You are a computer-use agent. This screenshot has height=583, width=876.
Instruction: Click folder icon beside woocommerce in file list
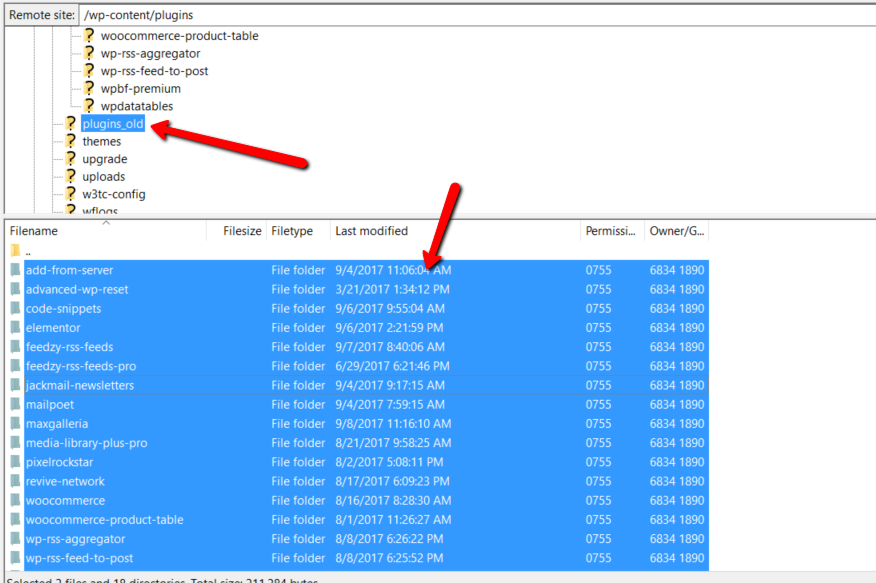click(x=15, y=500)
